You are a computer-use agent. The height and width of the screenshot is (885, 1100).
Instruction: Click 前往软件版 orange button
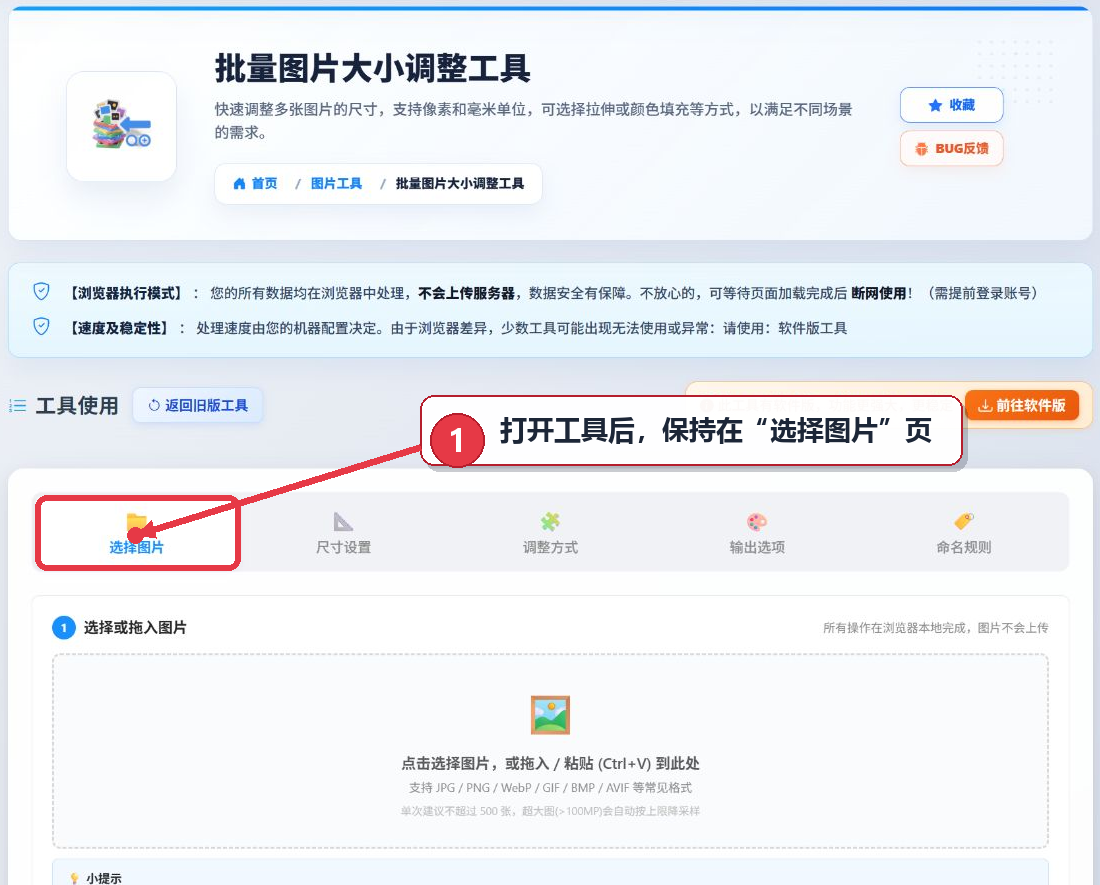(x=1022, y=405)
